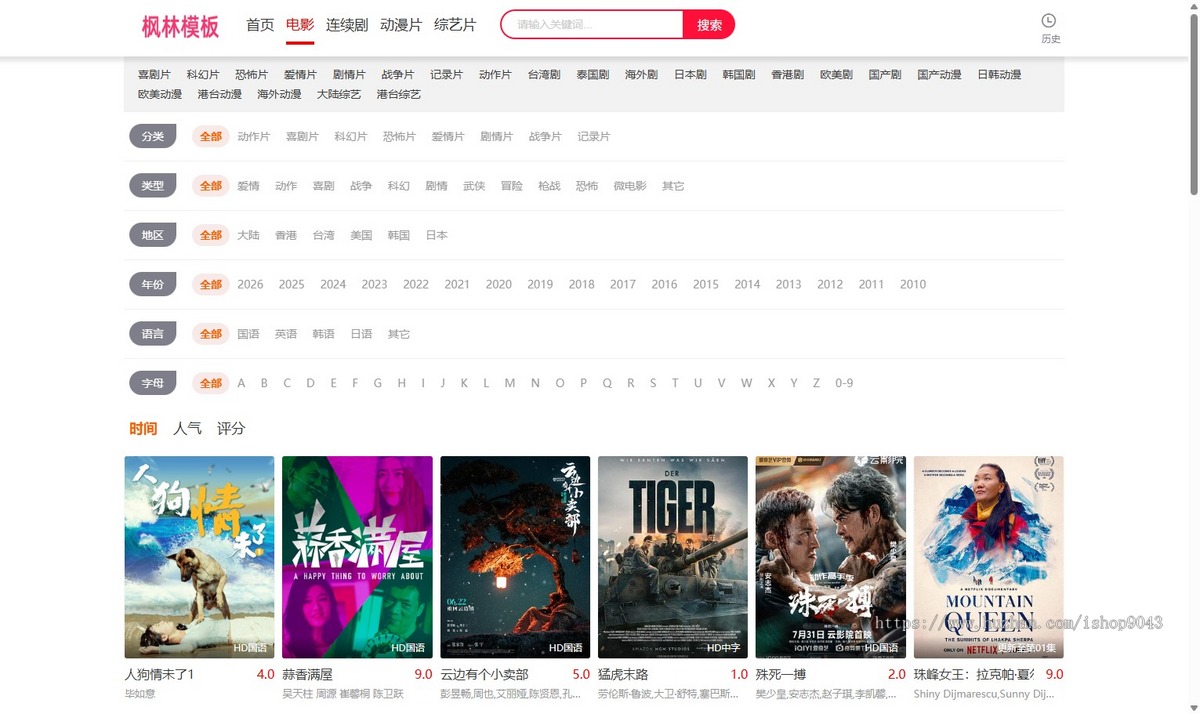The height and width of the screenshot is (714, 1200).
Task: Select 动作片 in the 分类 filter row
Action: coord(253,136)
